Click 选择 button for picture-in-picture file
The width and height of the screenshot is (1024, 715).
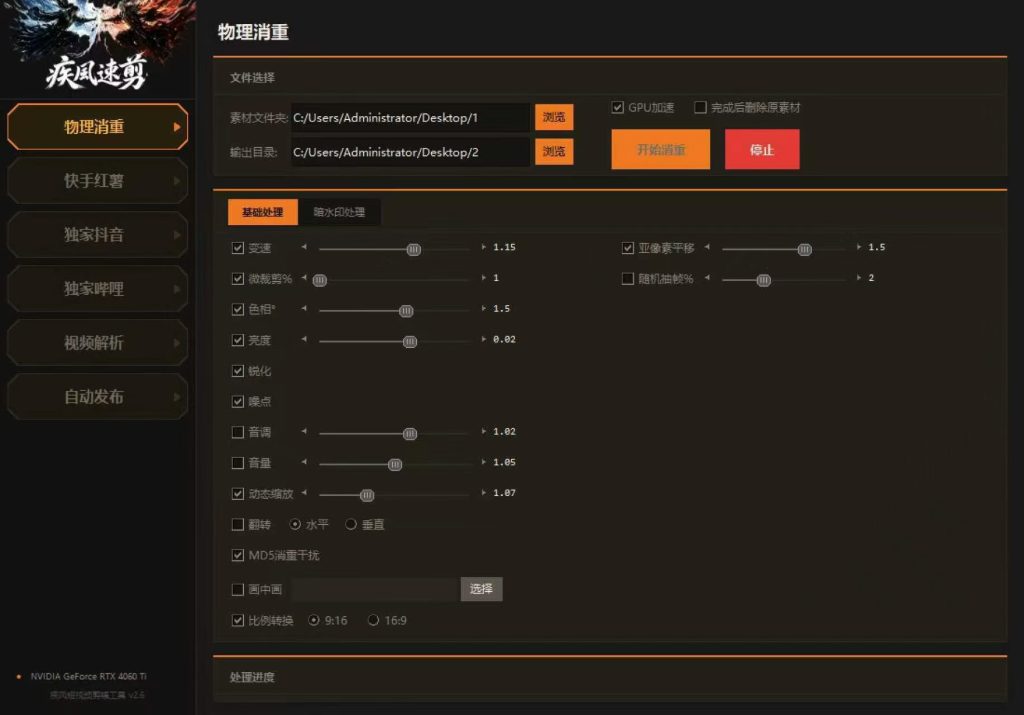click(x=481, y=589)
